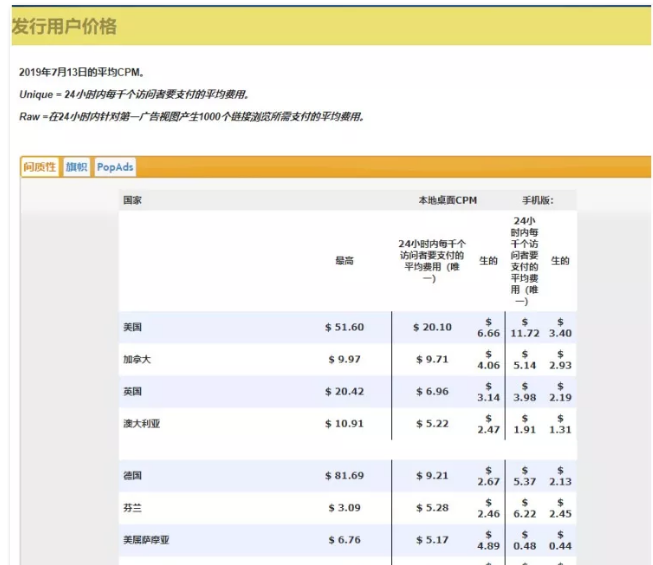This screenshot has width=653, height=565.
Task: Click the $ 11.72 mobile value
Action: pyautogui.click(x=525, y=328)
